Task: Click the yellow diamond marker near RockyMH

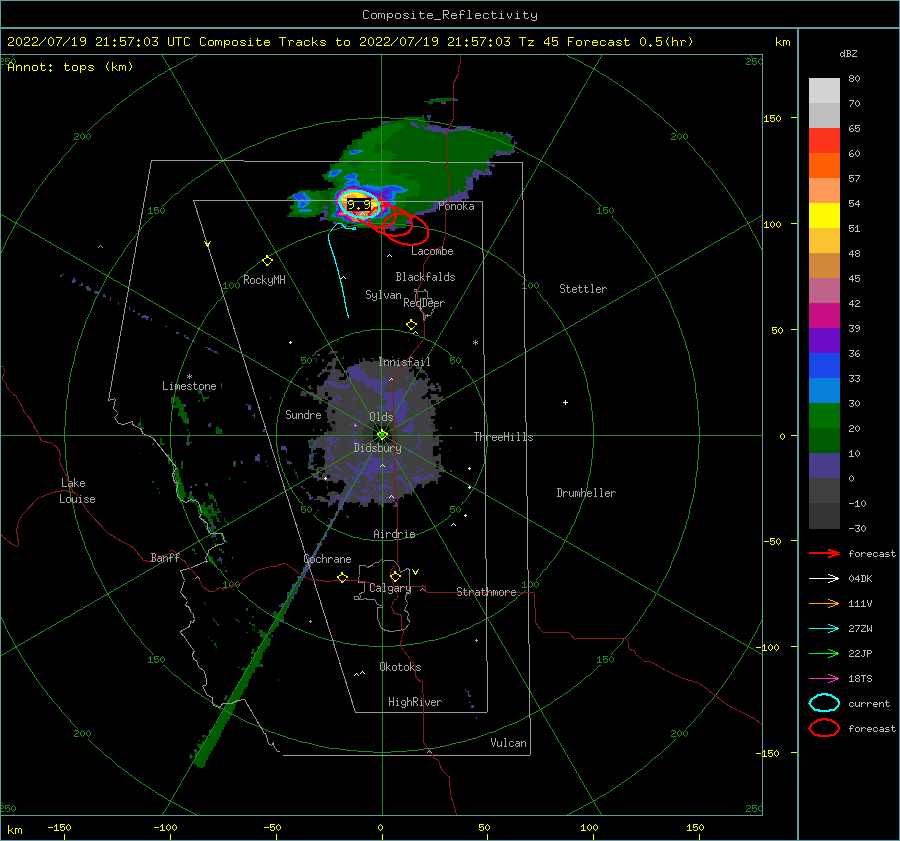Action: click(267, 261)
